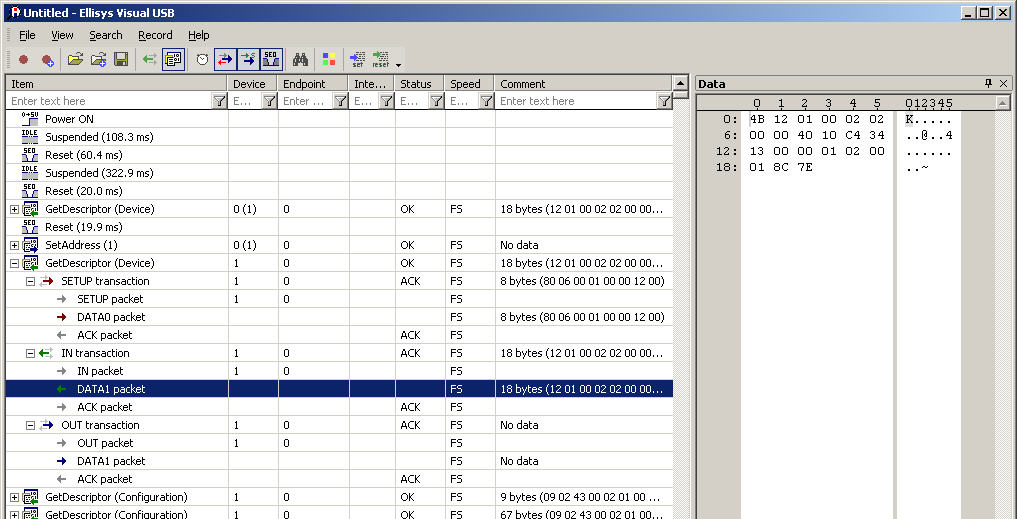This screenshot has height=519, width=1017.
Task: Open the Search menu
Action: tap(106, 35)
